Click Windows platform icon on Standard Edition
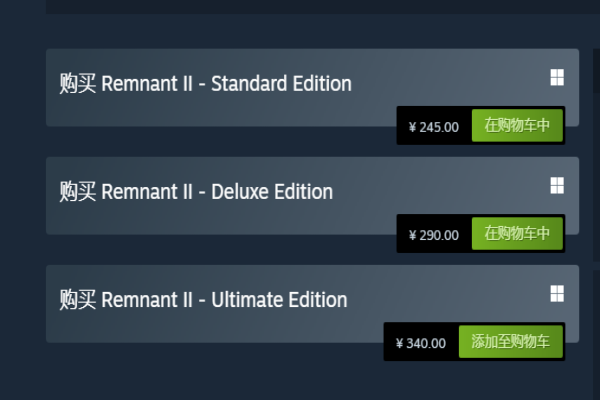The width and height of the screenshot is (600, 400). pos(557,77)
